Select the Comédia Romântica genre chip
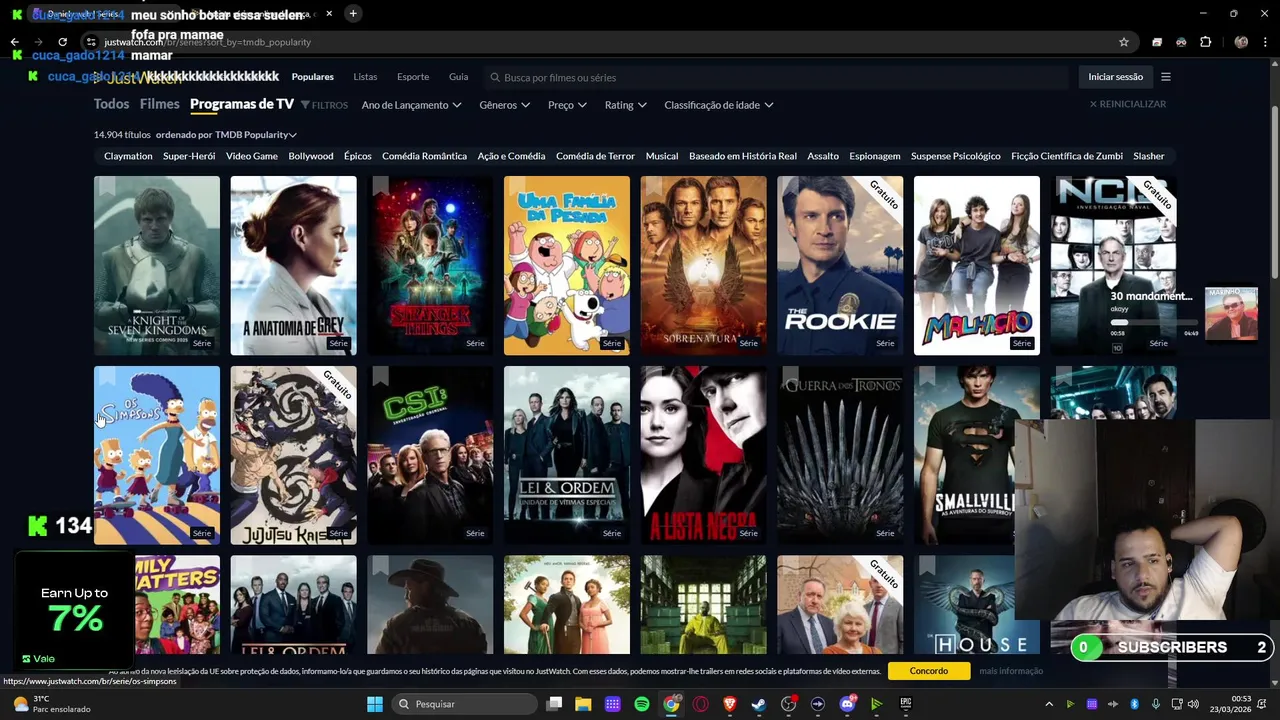 [x=424, y=156]
